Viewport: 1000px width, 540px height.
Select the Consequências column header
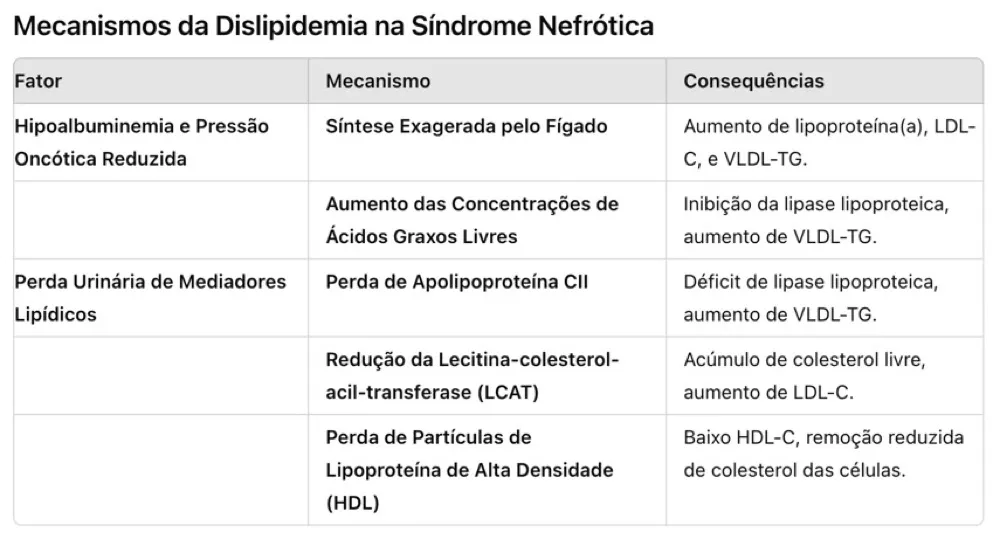[754, 81]
